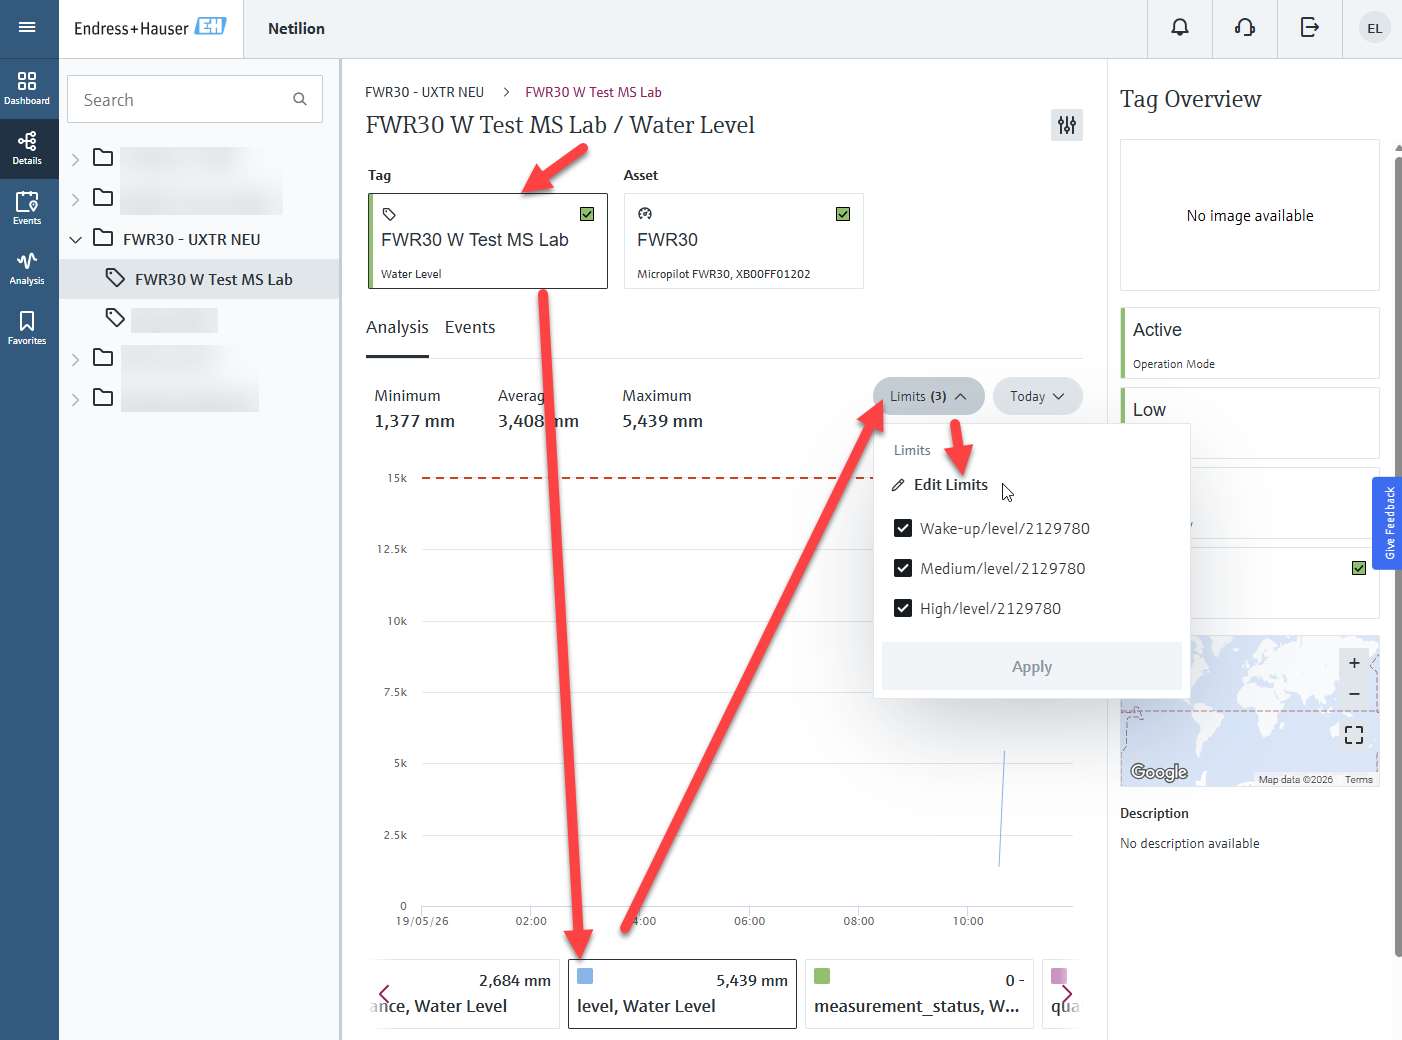Toggle the Wake-up/level/2129780 limit checkbox

point(903,528)
